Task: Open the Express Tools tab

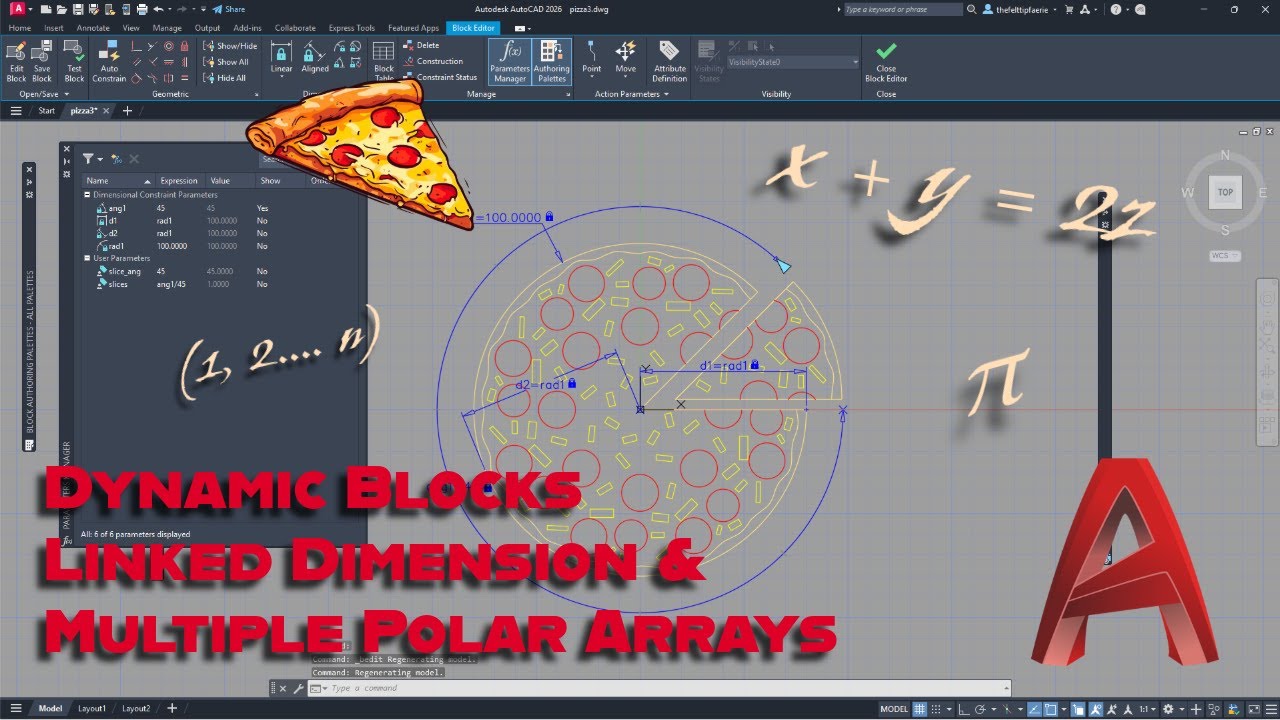Action: 352,28
